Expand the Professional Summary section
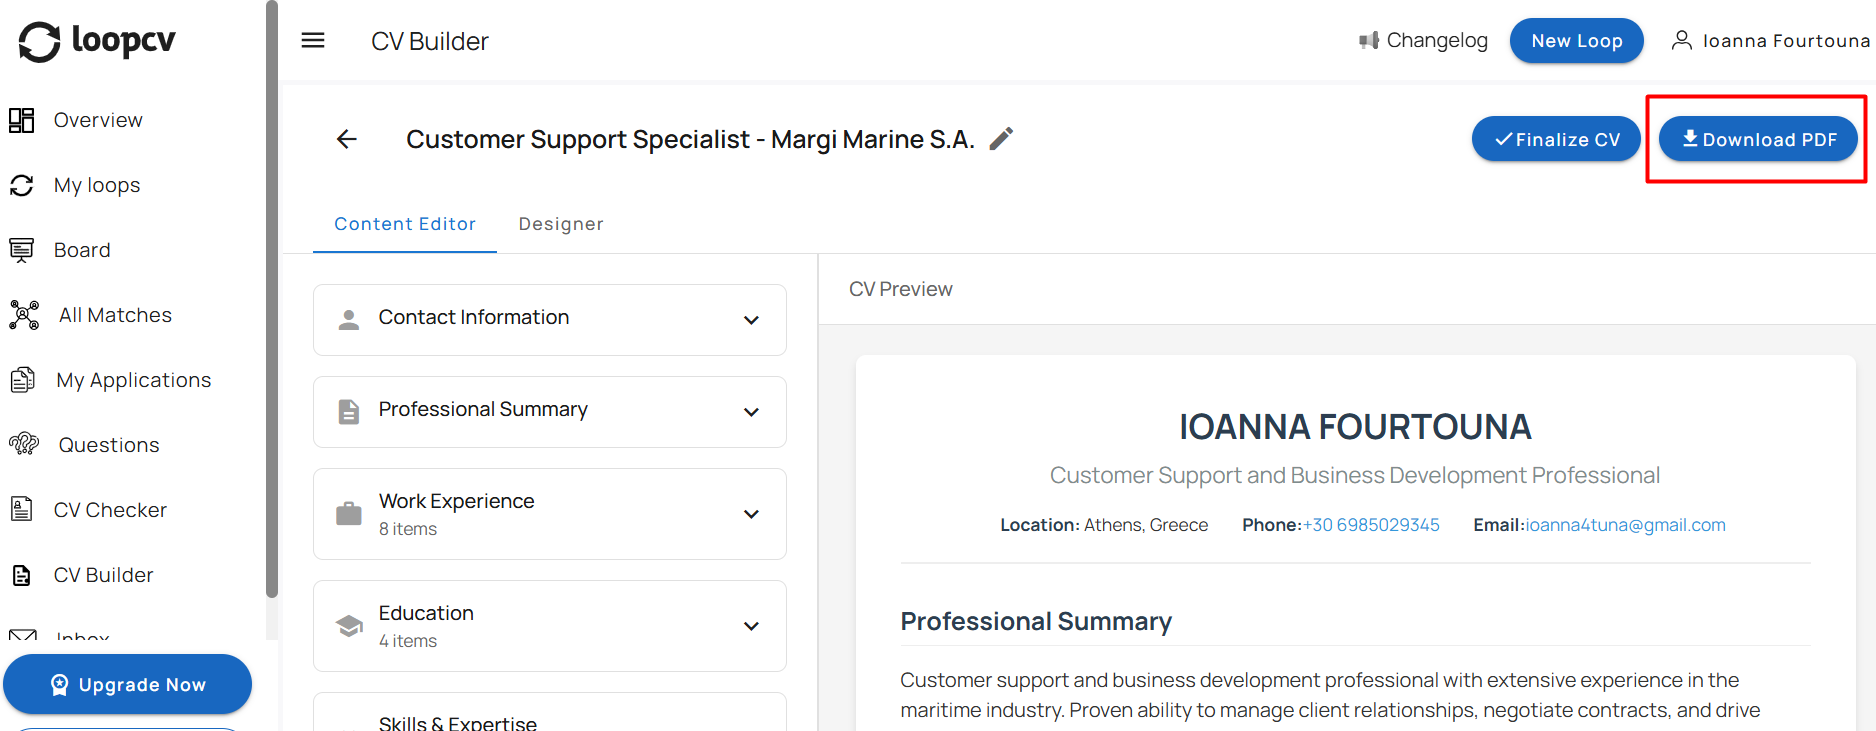This screenshot has height=731, width=1876. 549,412
